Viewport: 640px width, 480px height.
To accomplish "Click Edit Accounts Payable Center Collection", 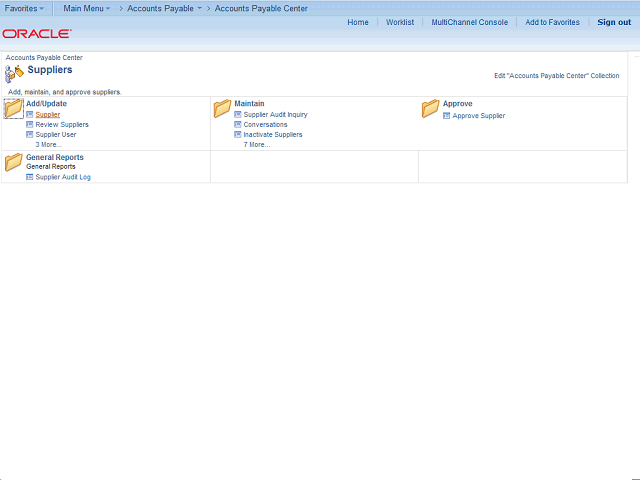I will pyautogui.click(x=557, y=76).
